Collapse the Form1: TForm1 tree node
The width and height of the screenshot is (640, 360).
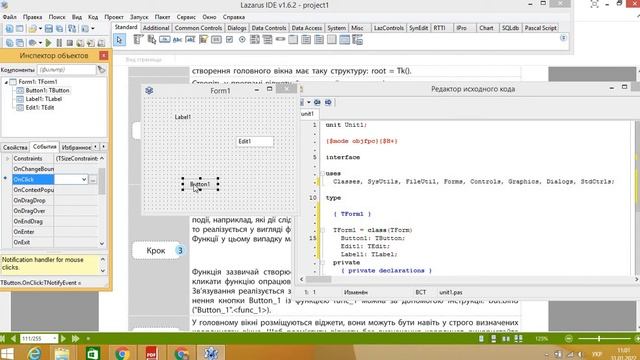pos(6,82)
